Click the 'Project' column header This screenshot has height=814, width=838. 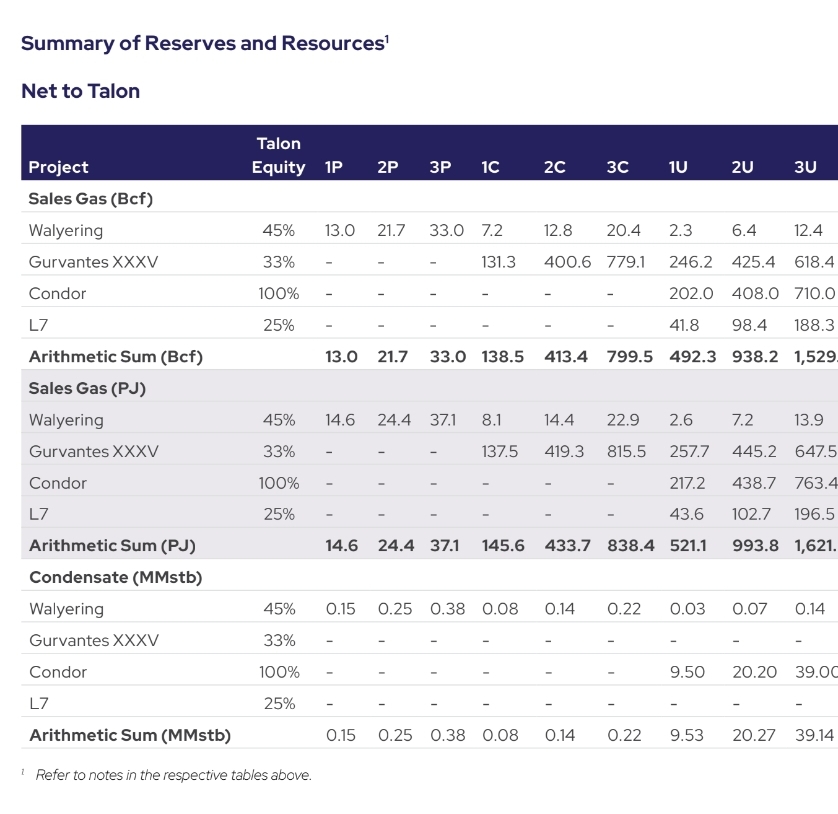point(58,167)
